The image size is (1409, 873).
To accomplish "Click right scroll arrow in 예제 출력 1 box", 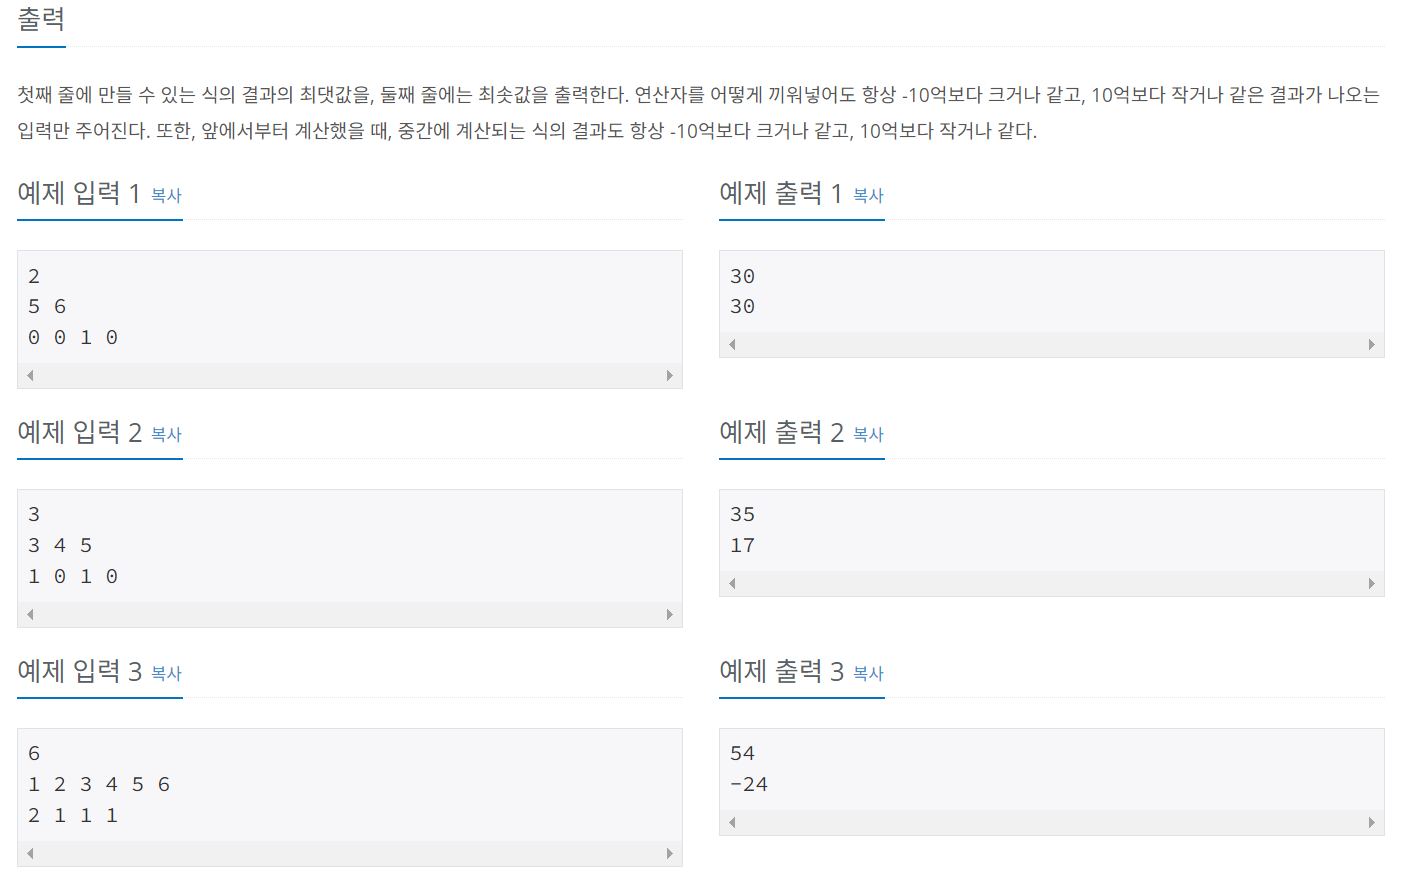I will click(x=1372, y=344).
